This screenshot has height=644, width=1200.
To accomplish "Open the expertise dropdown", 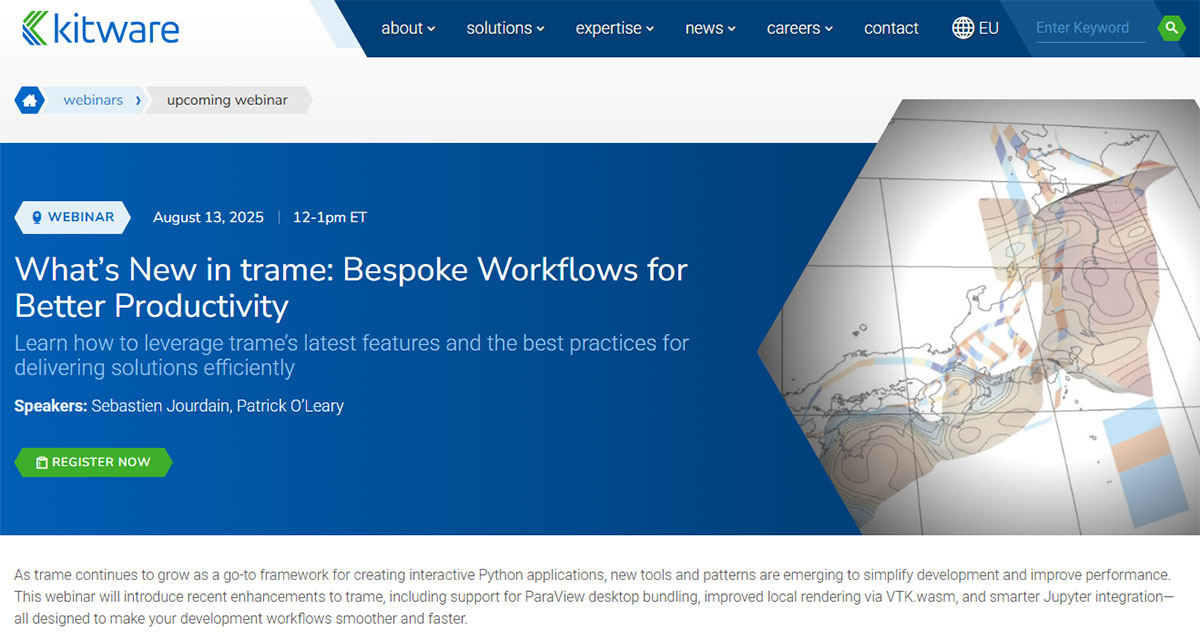I will click(x=614, y=28).
